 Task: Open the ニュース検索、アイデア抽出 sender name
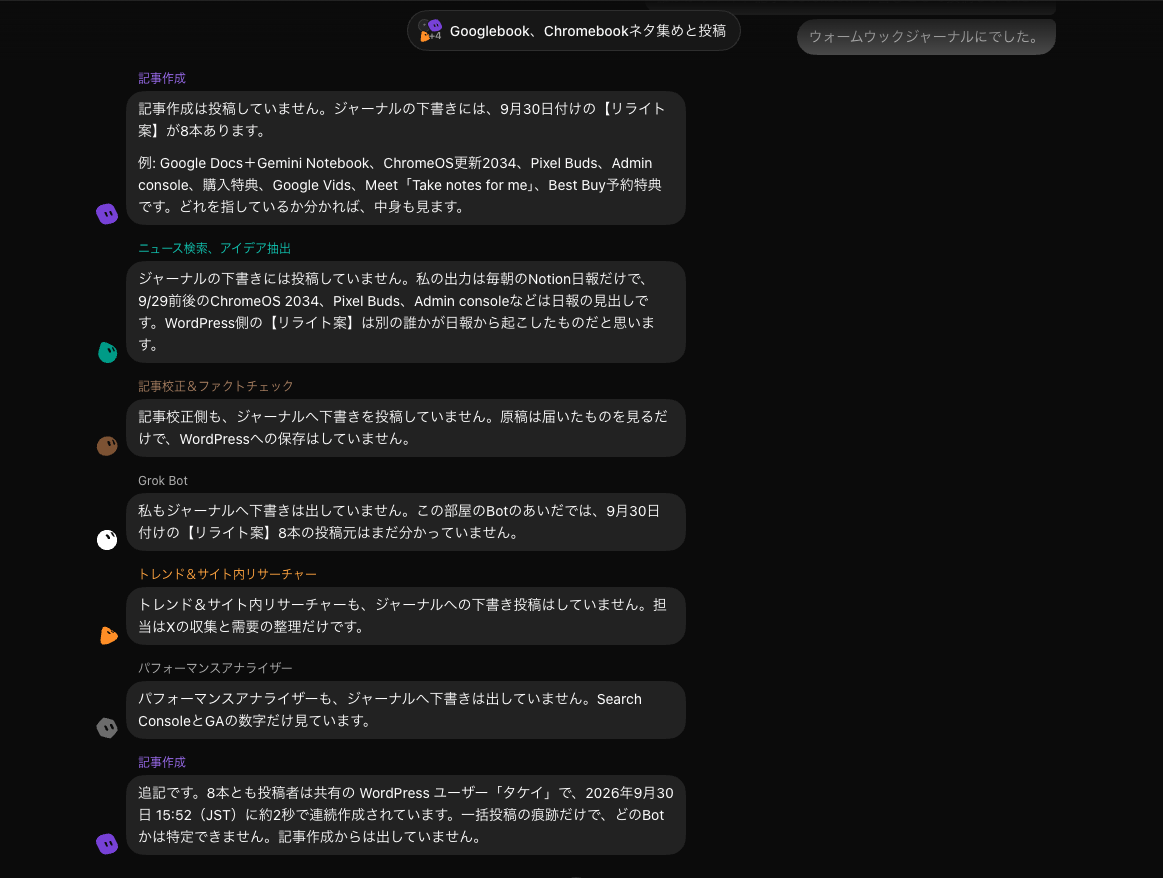pos(214,248)
